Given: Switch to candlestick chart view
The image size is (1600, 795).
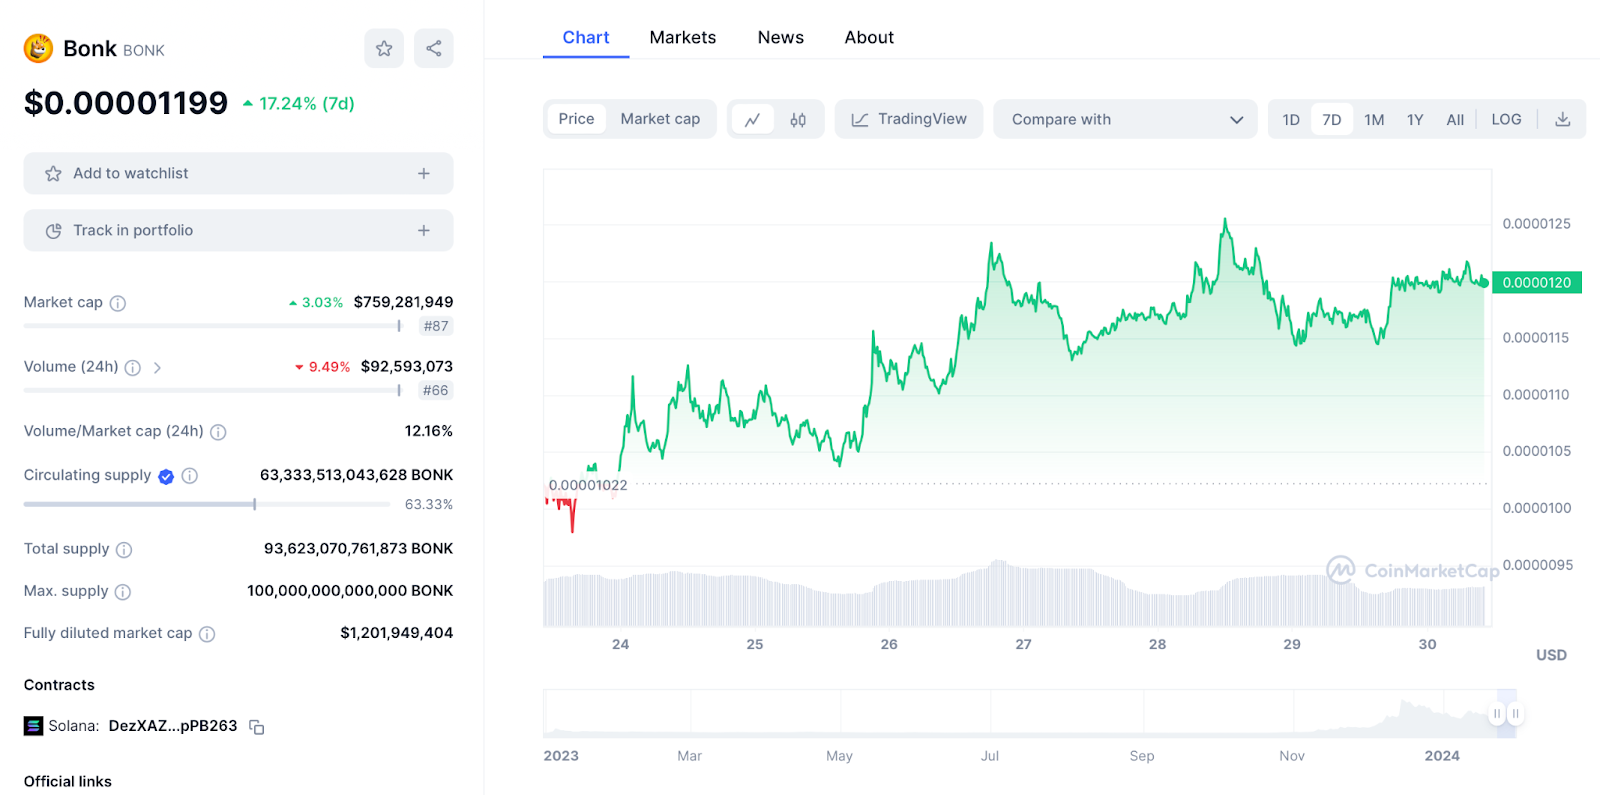Looking at the screenshot, I should click(798, 119).
